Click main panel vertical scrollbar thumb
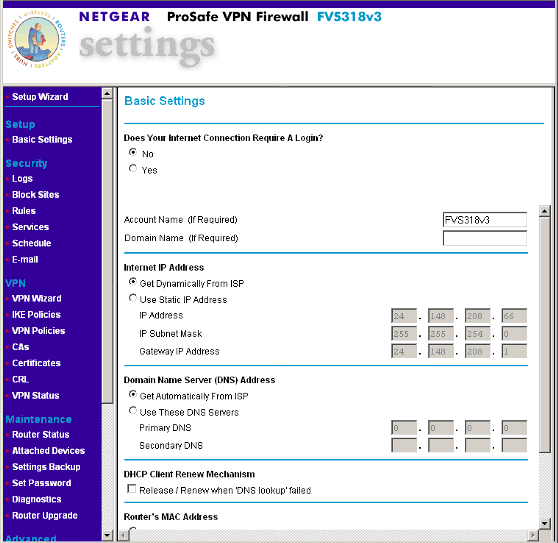The height and width of the screenshot is (543, 558). [x=544, y=335]
